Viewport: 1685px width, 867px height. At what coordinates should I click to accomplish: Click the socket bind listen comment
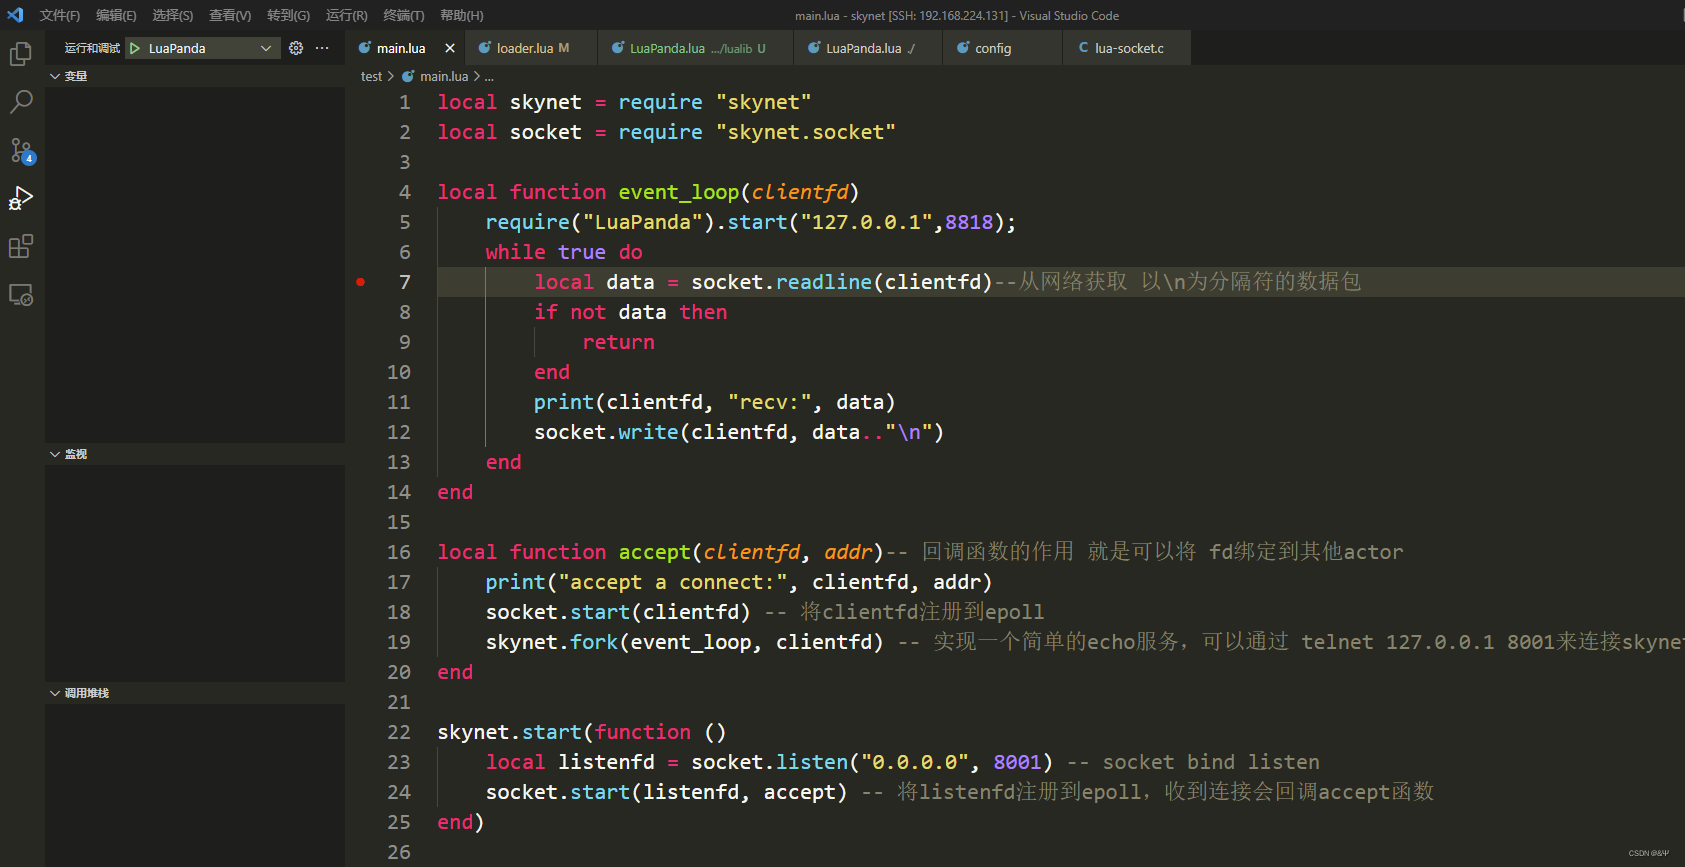point(1193,762)
